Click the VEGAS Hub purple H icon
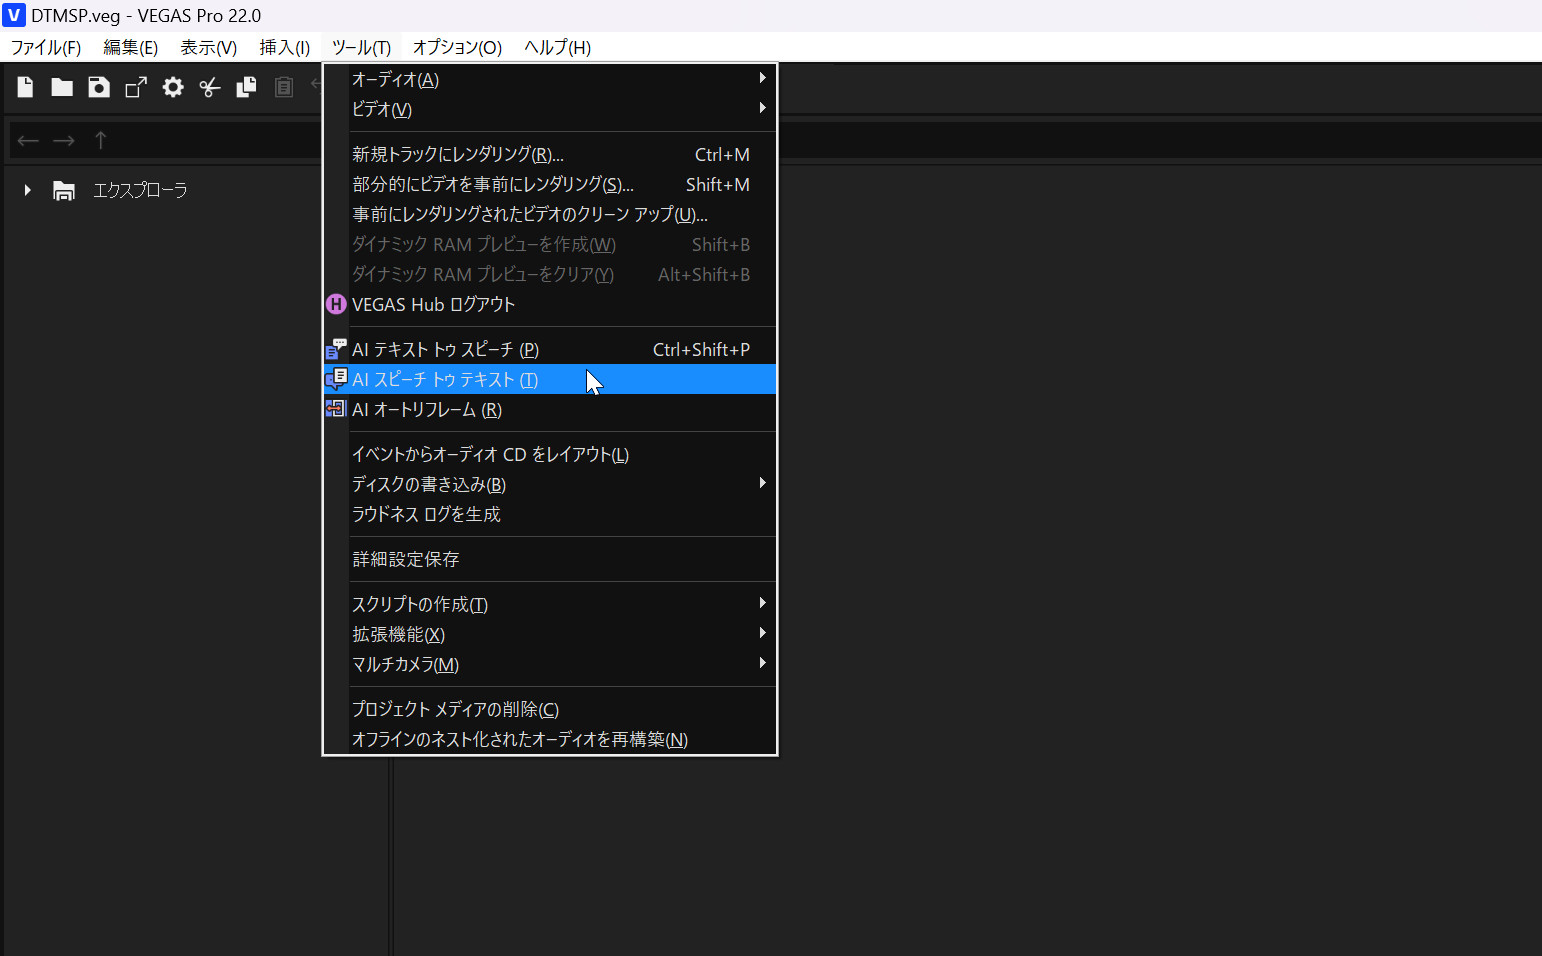Viewport: 1542px width, 956px height. 336,304
